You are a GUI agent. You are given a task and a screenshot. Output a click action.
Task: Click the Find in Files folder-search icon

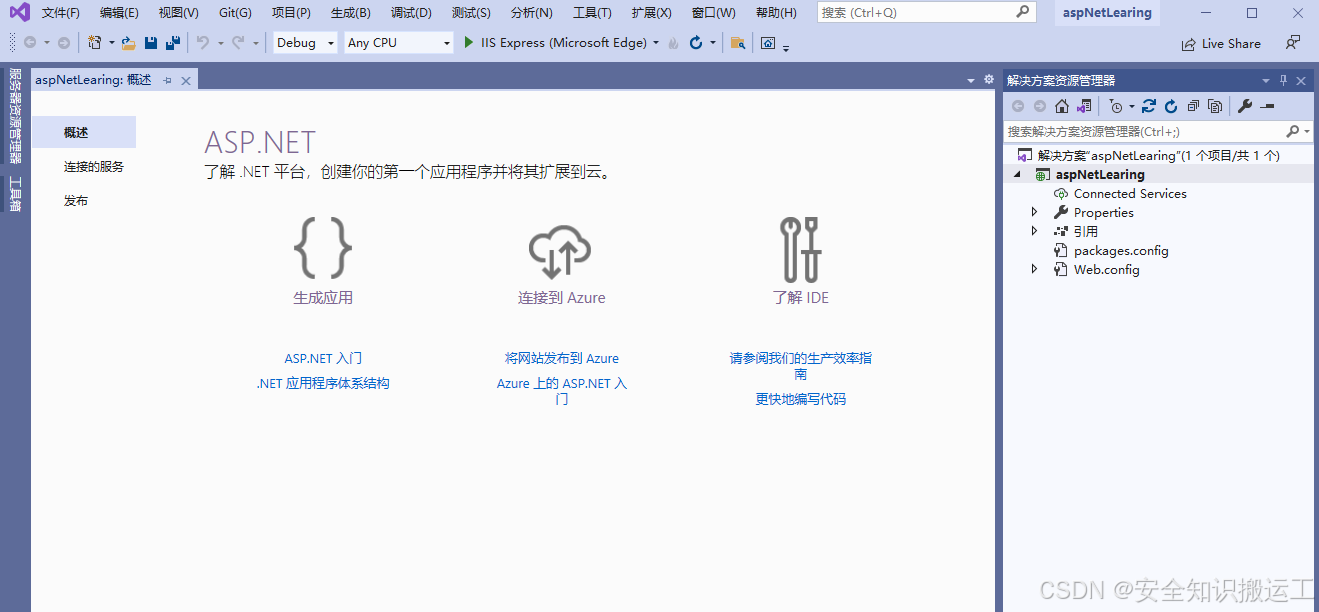coord(738,43)
